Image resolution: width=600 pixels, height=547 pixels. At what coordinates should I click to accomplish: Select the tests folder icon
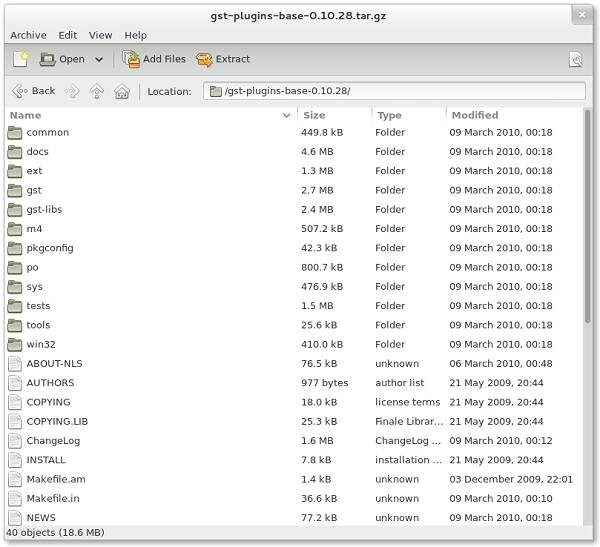pyautogui.click(x=15, y=306)
